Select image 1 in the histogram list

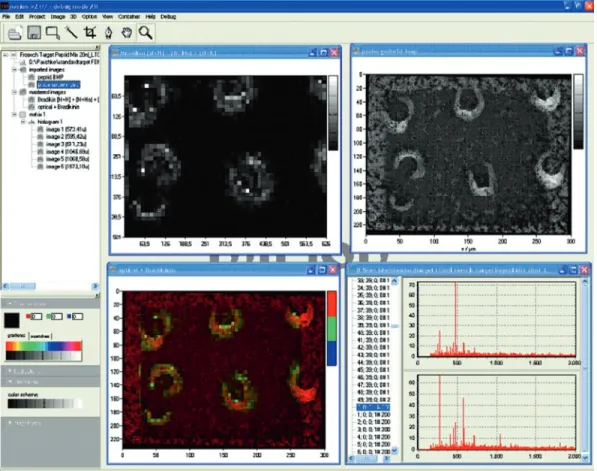point(66,129)
